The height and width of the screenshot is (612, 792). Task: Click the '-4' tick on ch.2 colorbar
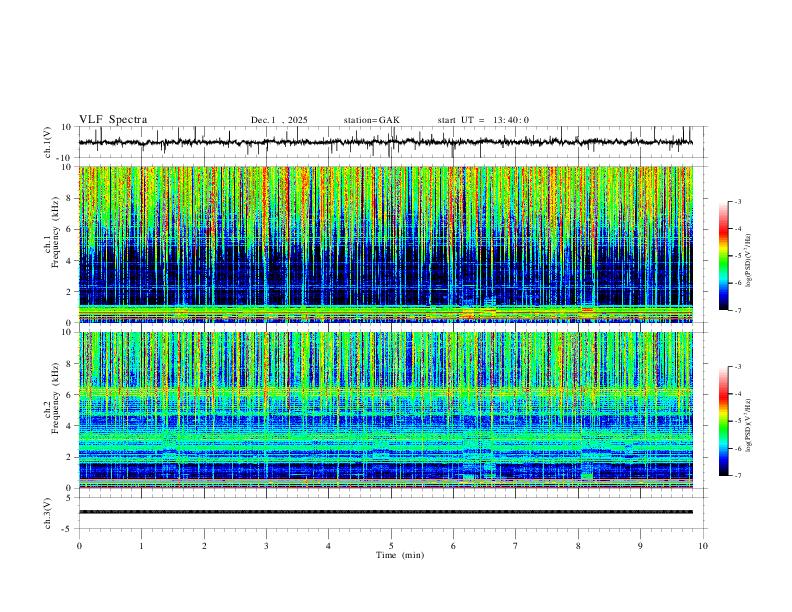(x=737, y=394)
